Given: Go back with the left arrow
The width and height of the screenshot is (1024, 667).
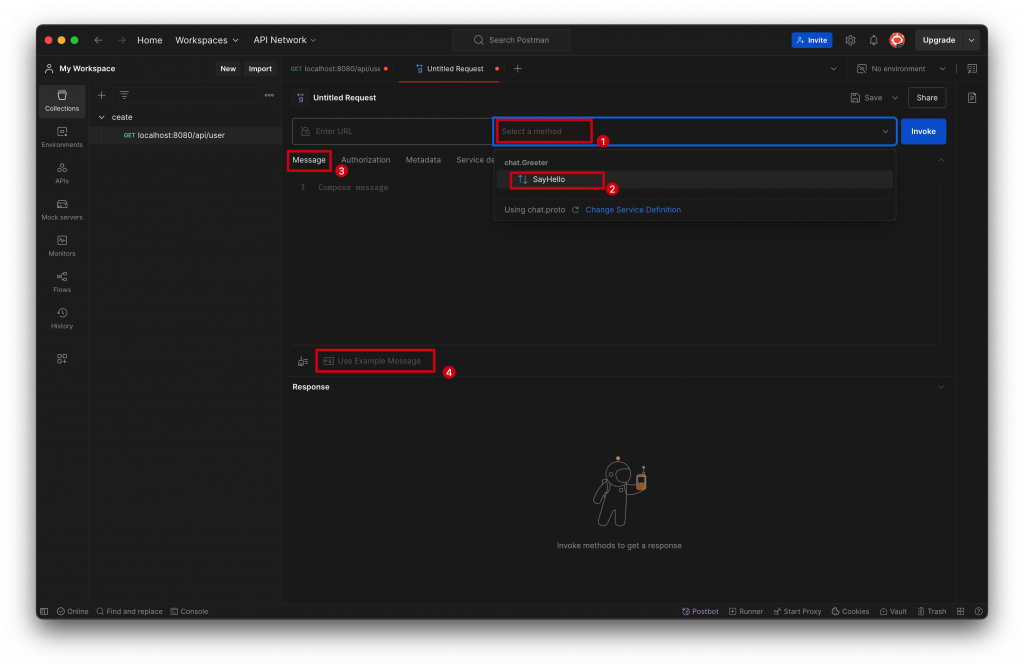Looking at the screenshot, I should coord(98,40).
